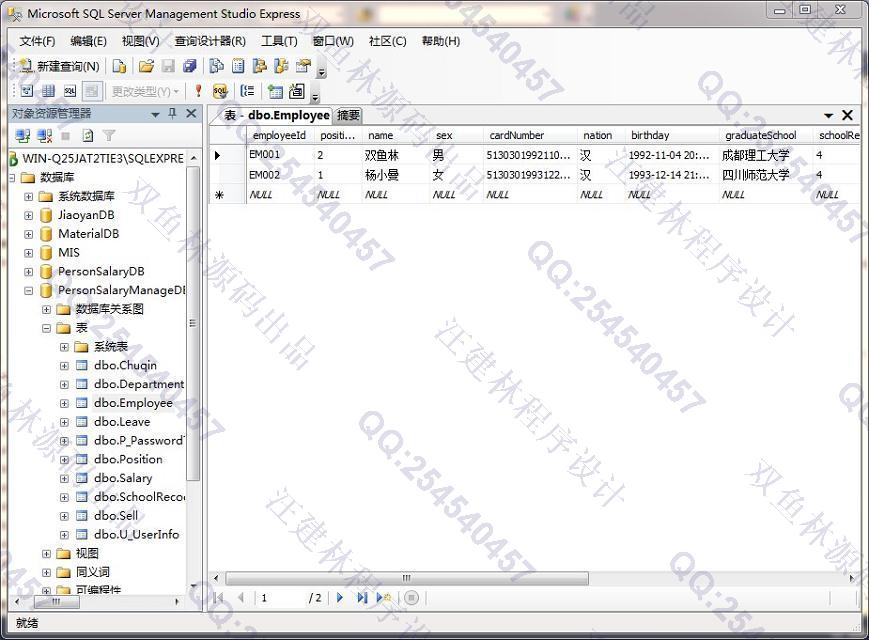The width and height of the screenshot is (869, 640).
Task: Open active documents list dropdown arrow
Action: tap(829, 115)
